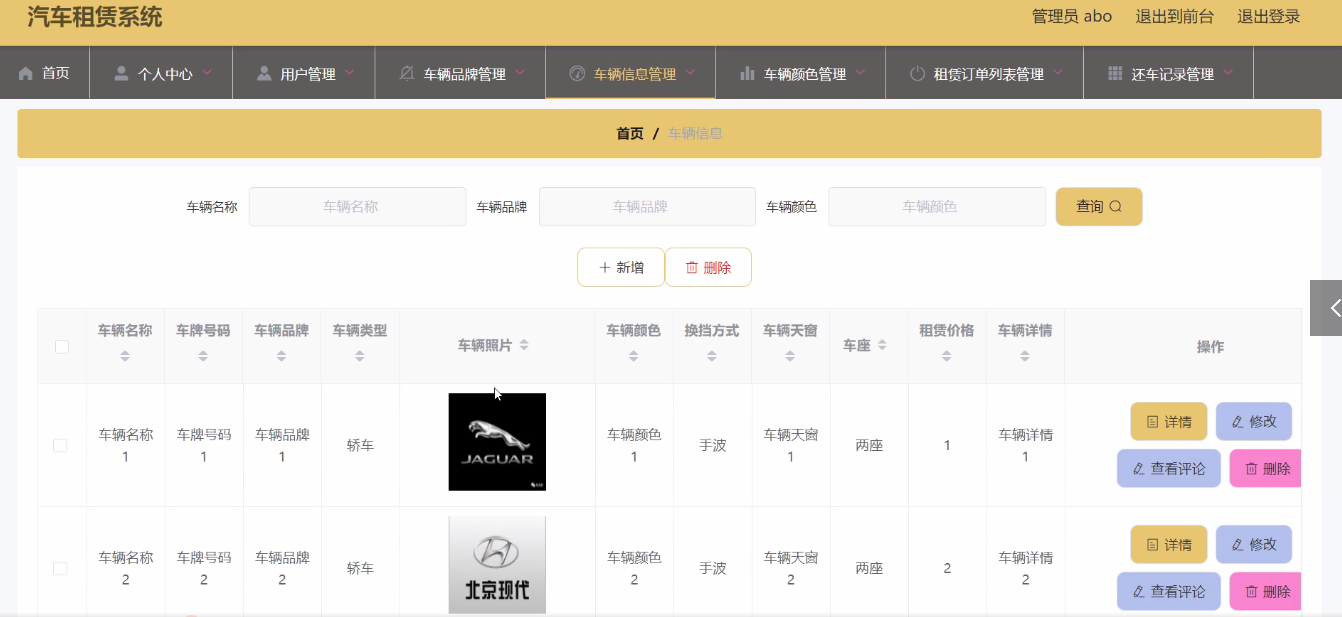This screenshot has height=617, width=1342.
Task: Click the bar chart icon for 车辆颜色管理
Action: click(x=747, y=74)
